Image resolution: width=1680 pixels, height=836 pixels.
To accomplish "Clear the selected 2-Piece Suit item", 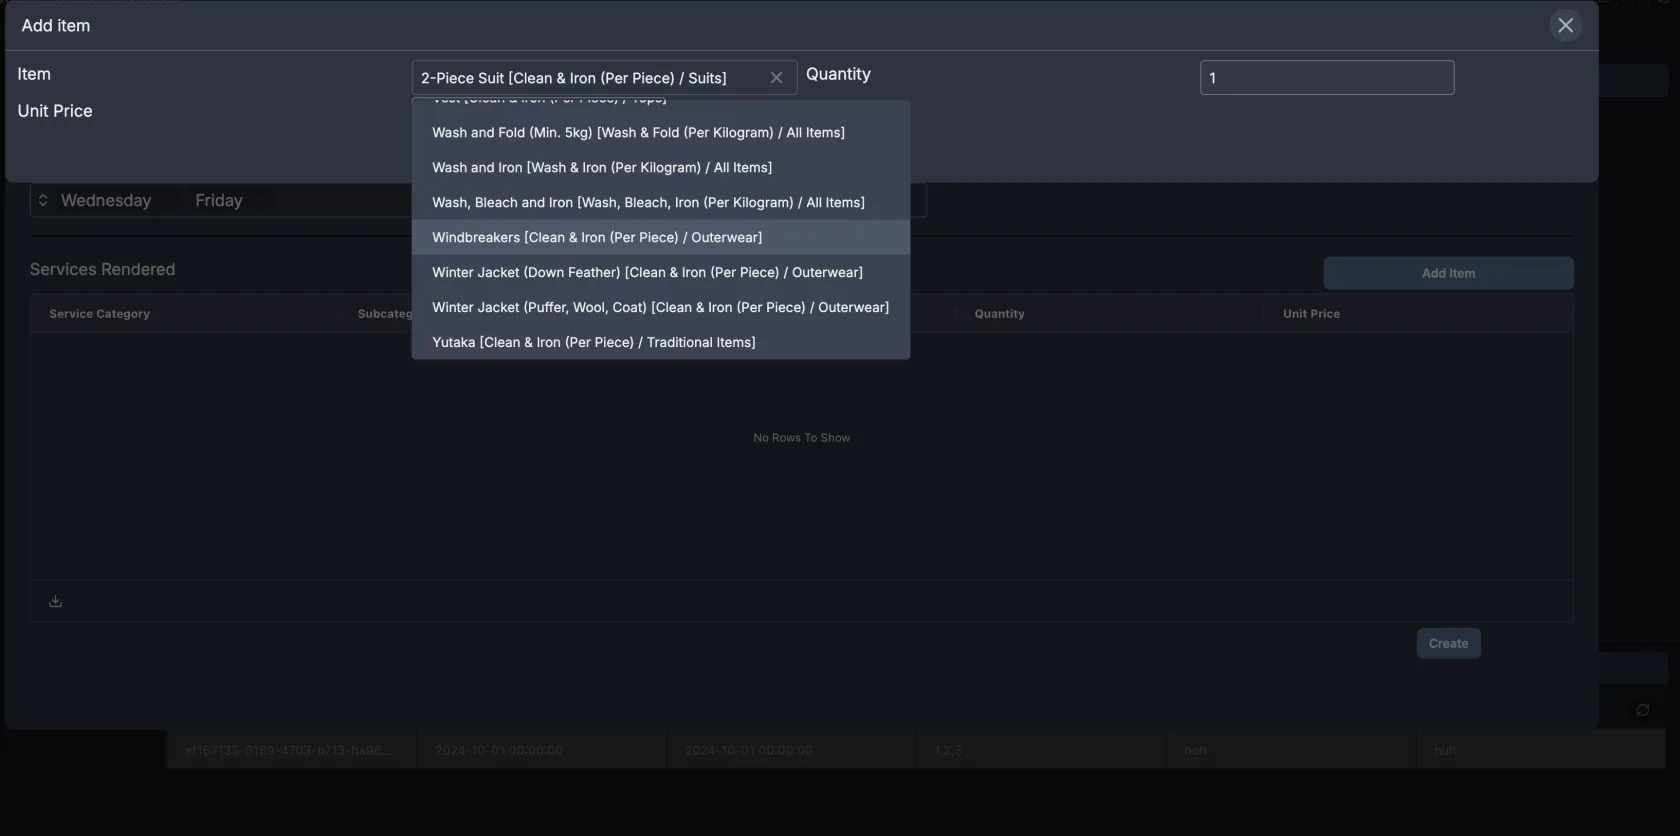I will pos(776,78).
